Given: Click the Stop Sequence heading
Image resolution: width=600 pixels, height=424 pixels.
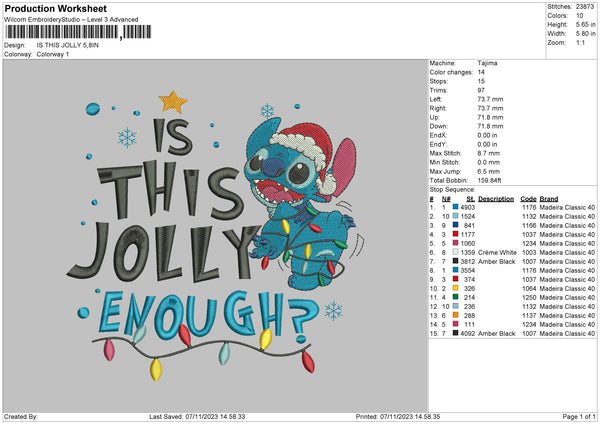Looking at the screenshot, I should 452,189.
